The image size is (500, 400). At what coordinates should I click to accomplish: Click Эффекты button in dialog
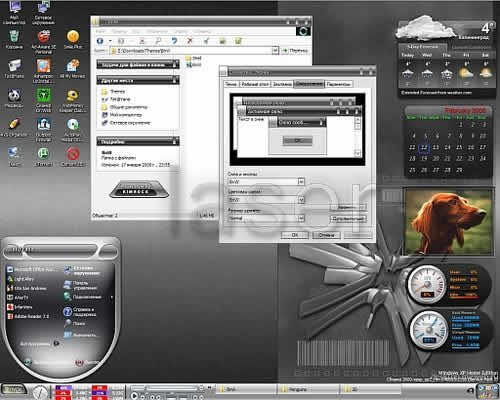coord(348,207)
